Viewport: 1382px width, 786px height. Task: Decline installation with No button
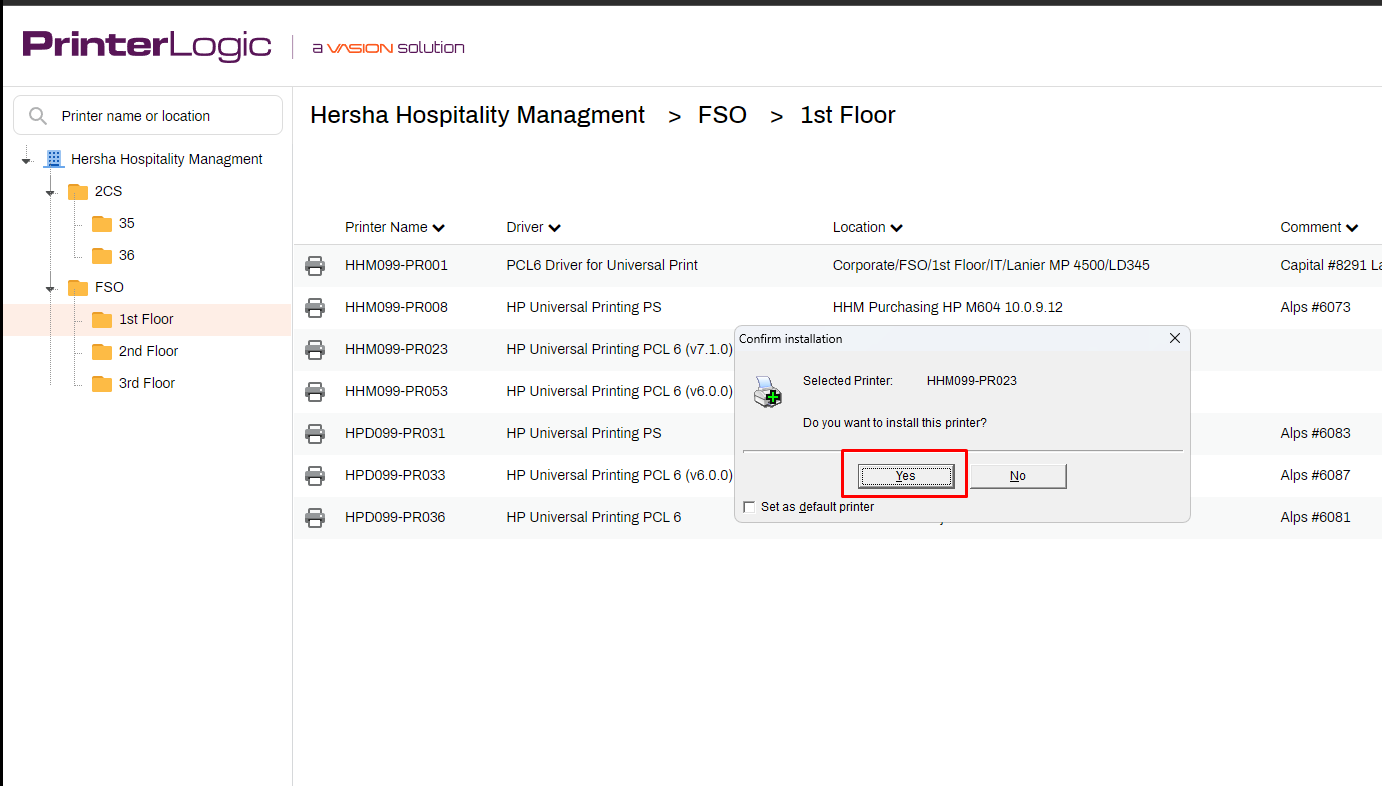(1018, 476)
